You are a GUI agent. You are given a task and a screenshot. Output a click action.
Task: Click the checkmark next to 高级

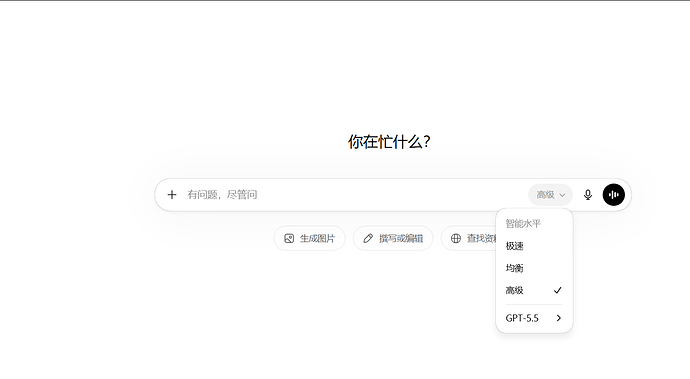(x=558, y=291)
